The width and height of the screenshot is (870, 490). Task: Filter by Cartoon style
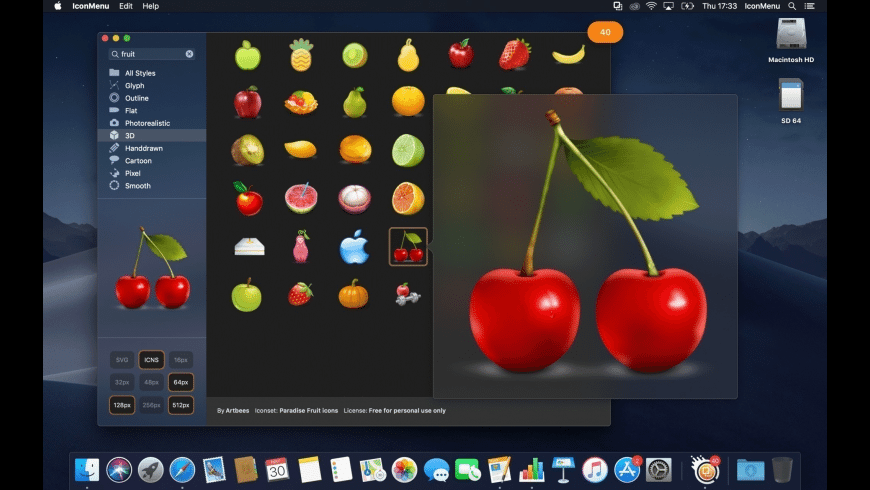(x=152, y=160)
